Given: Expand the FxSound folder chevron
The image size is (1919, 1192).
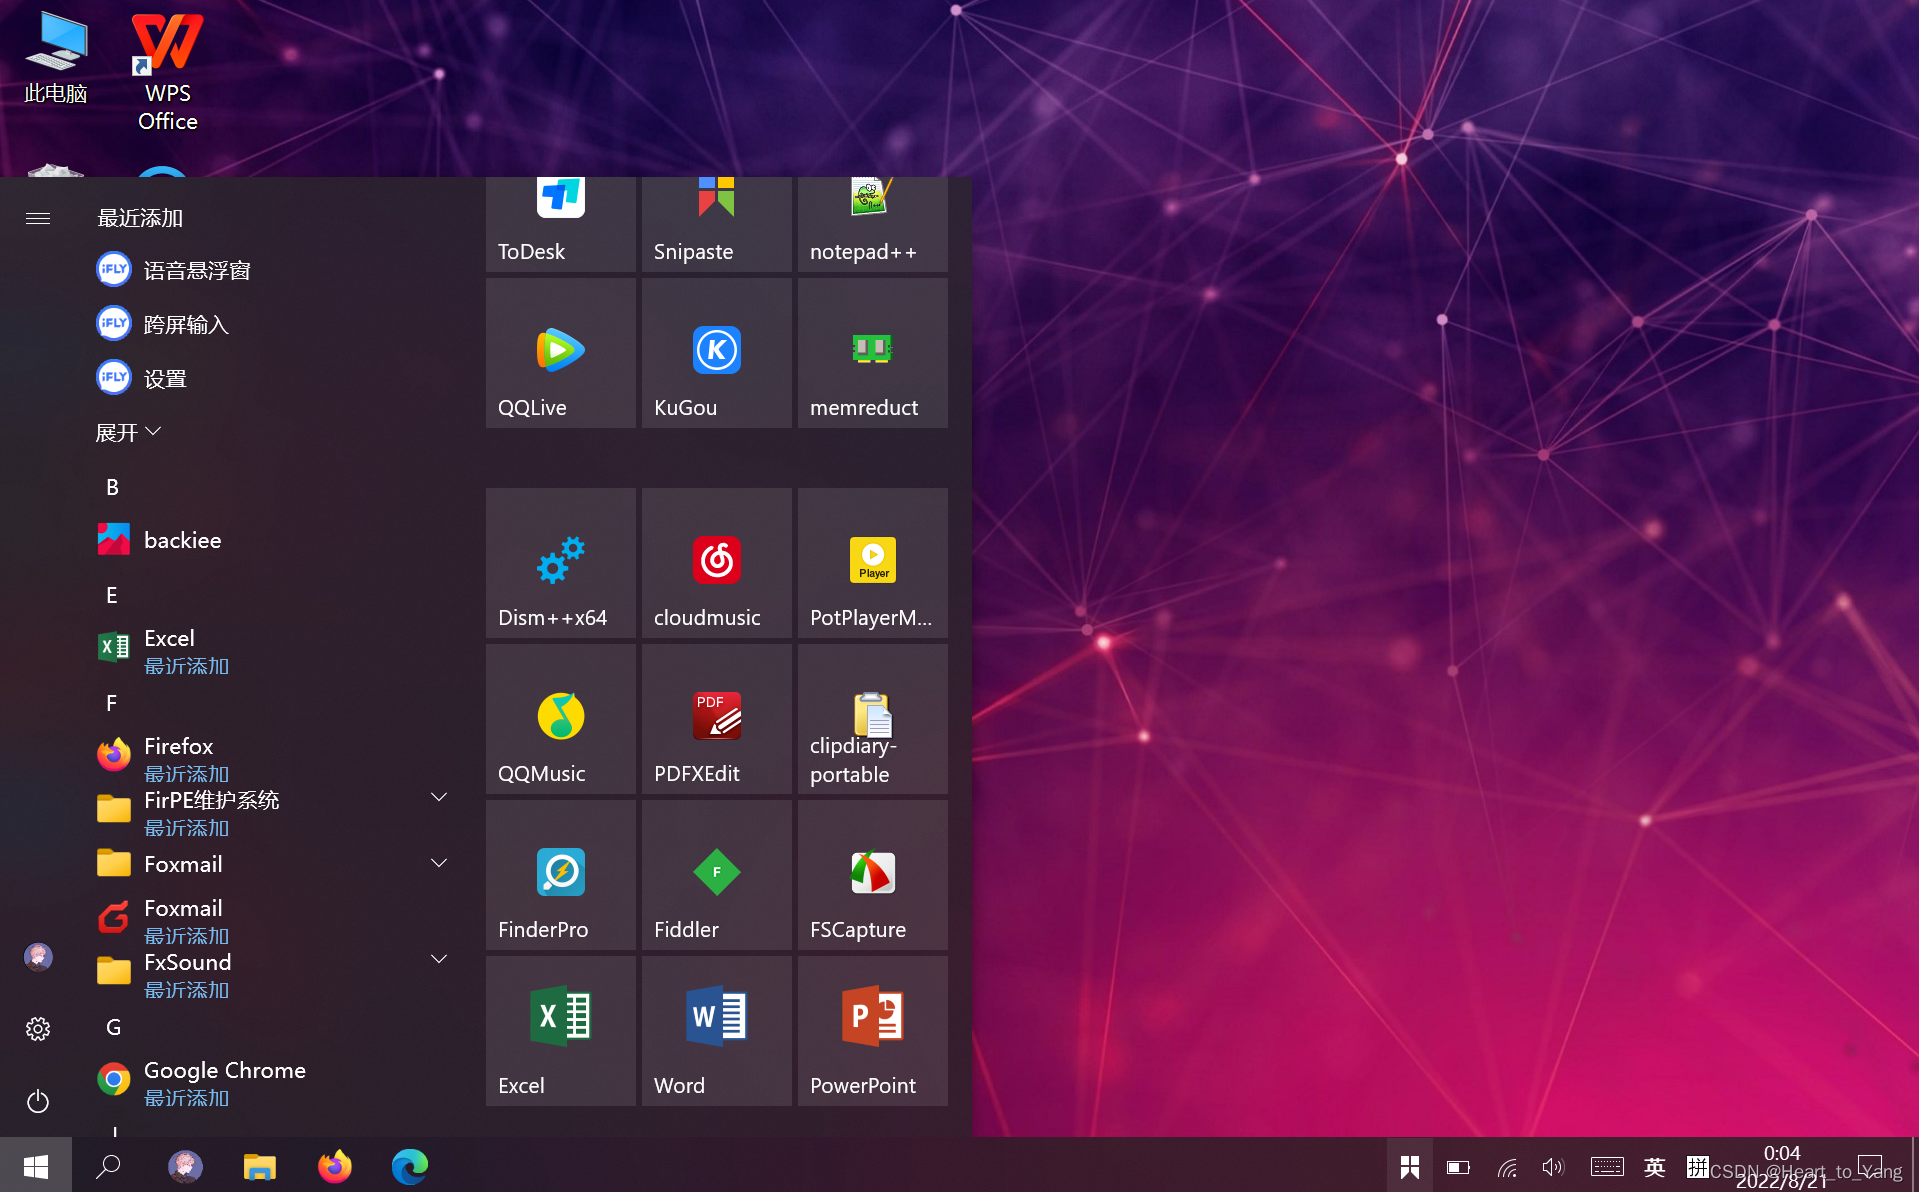Looking at the screenshot, I should [438, 960].
